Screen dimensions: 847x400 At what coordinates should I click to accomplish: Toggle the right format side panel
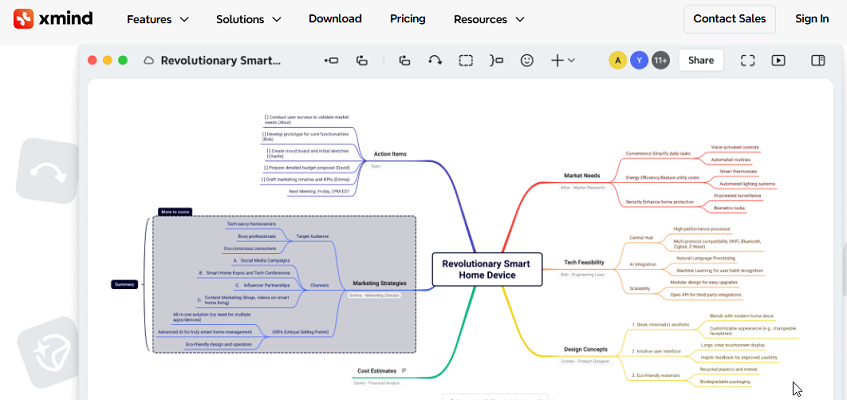click(x=818, y=61)
